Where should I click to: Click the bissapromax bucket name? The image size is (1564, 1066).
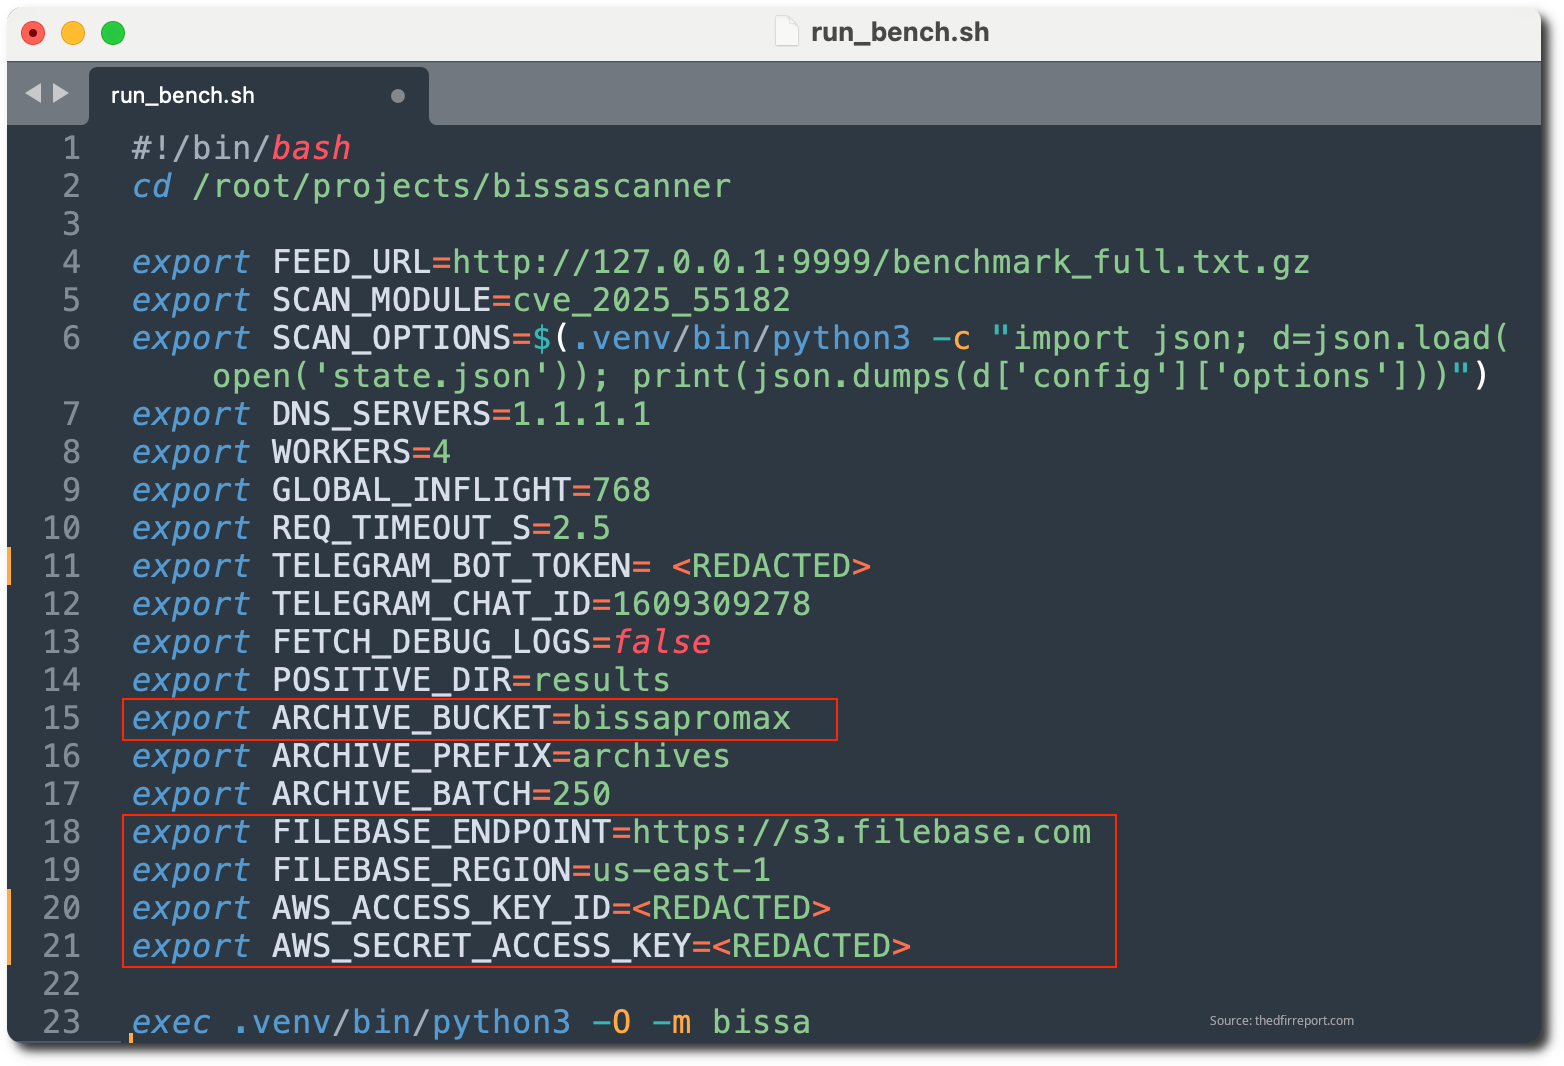tap(681, 718)
